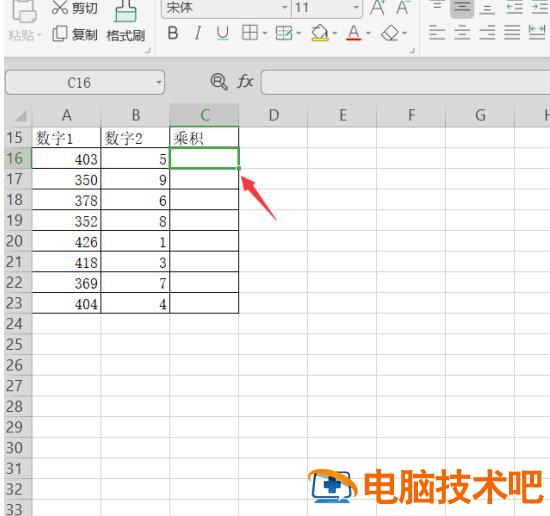550x516 pixels.
Task: Click the fx insert function icon
Action: tap(245, 82)
